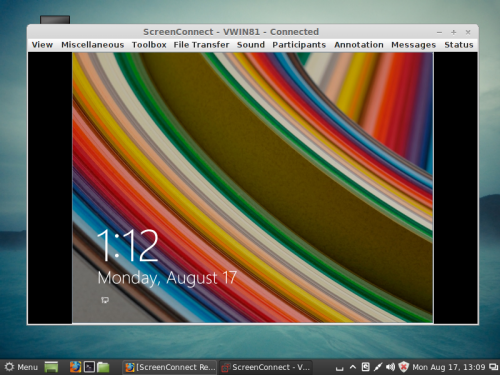Click the 1:12 clock on the remote lock screen

(127, 246)
